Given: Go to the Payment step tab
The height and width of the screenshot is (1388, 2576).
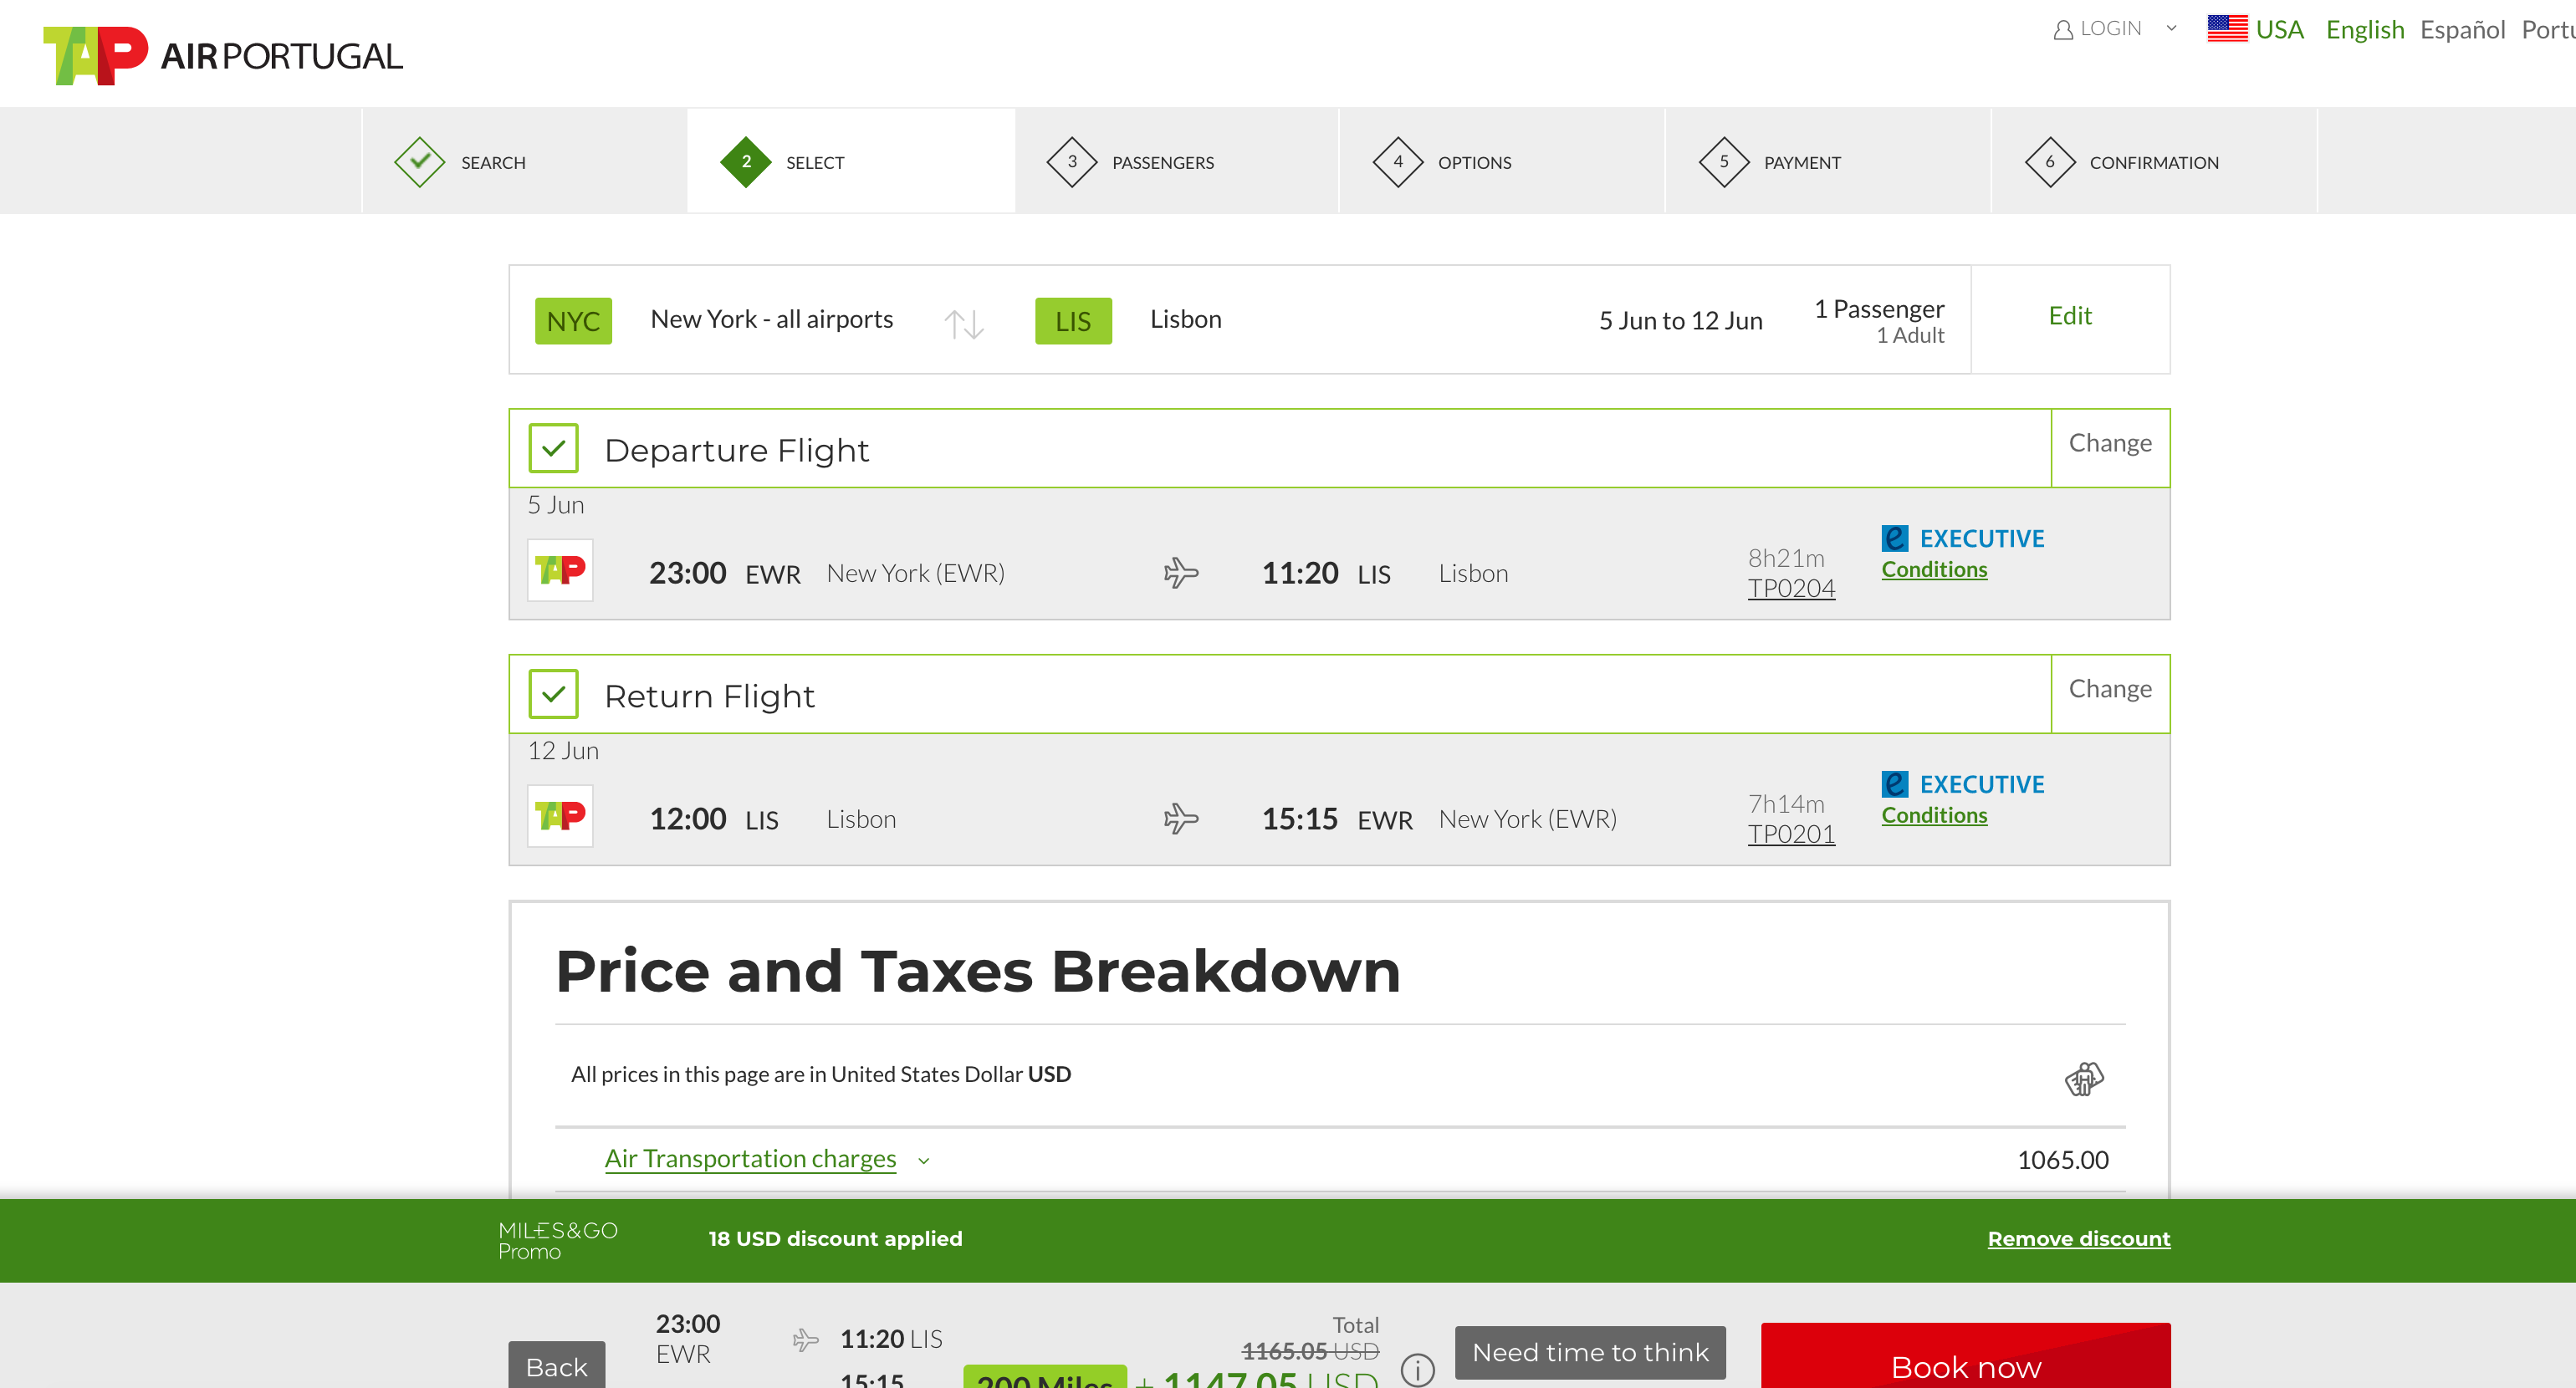Looking at the screenshot, I should [x=1801, y=162].
